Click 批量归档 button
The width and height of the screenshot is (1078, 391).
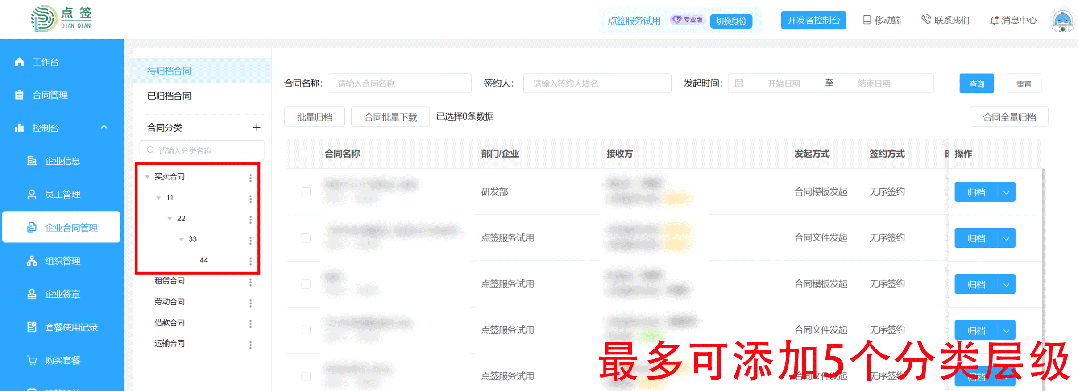[x=315, y=117]
